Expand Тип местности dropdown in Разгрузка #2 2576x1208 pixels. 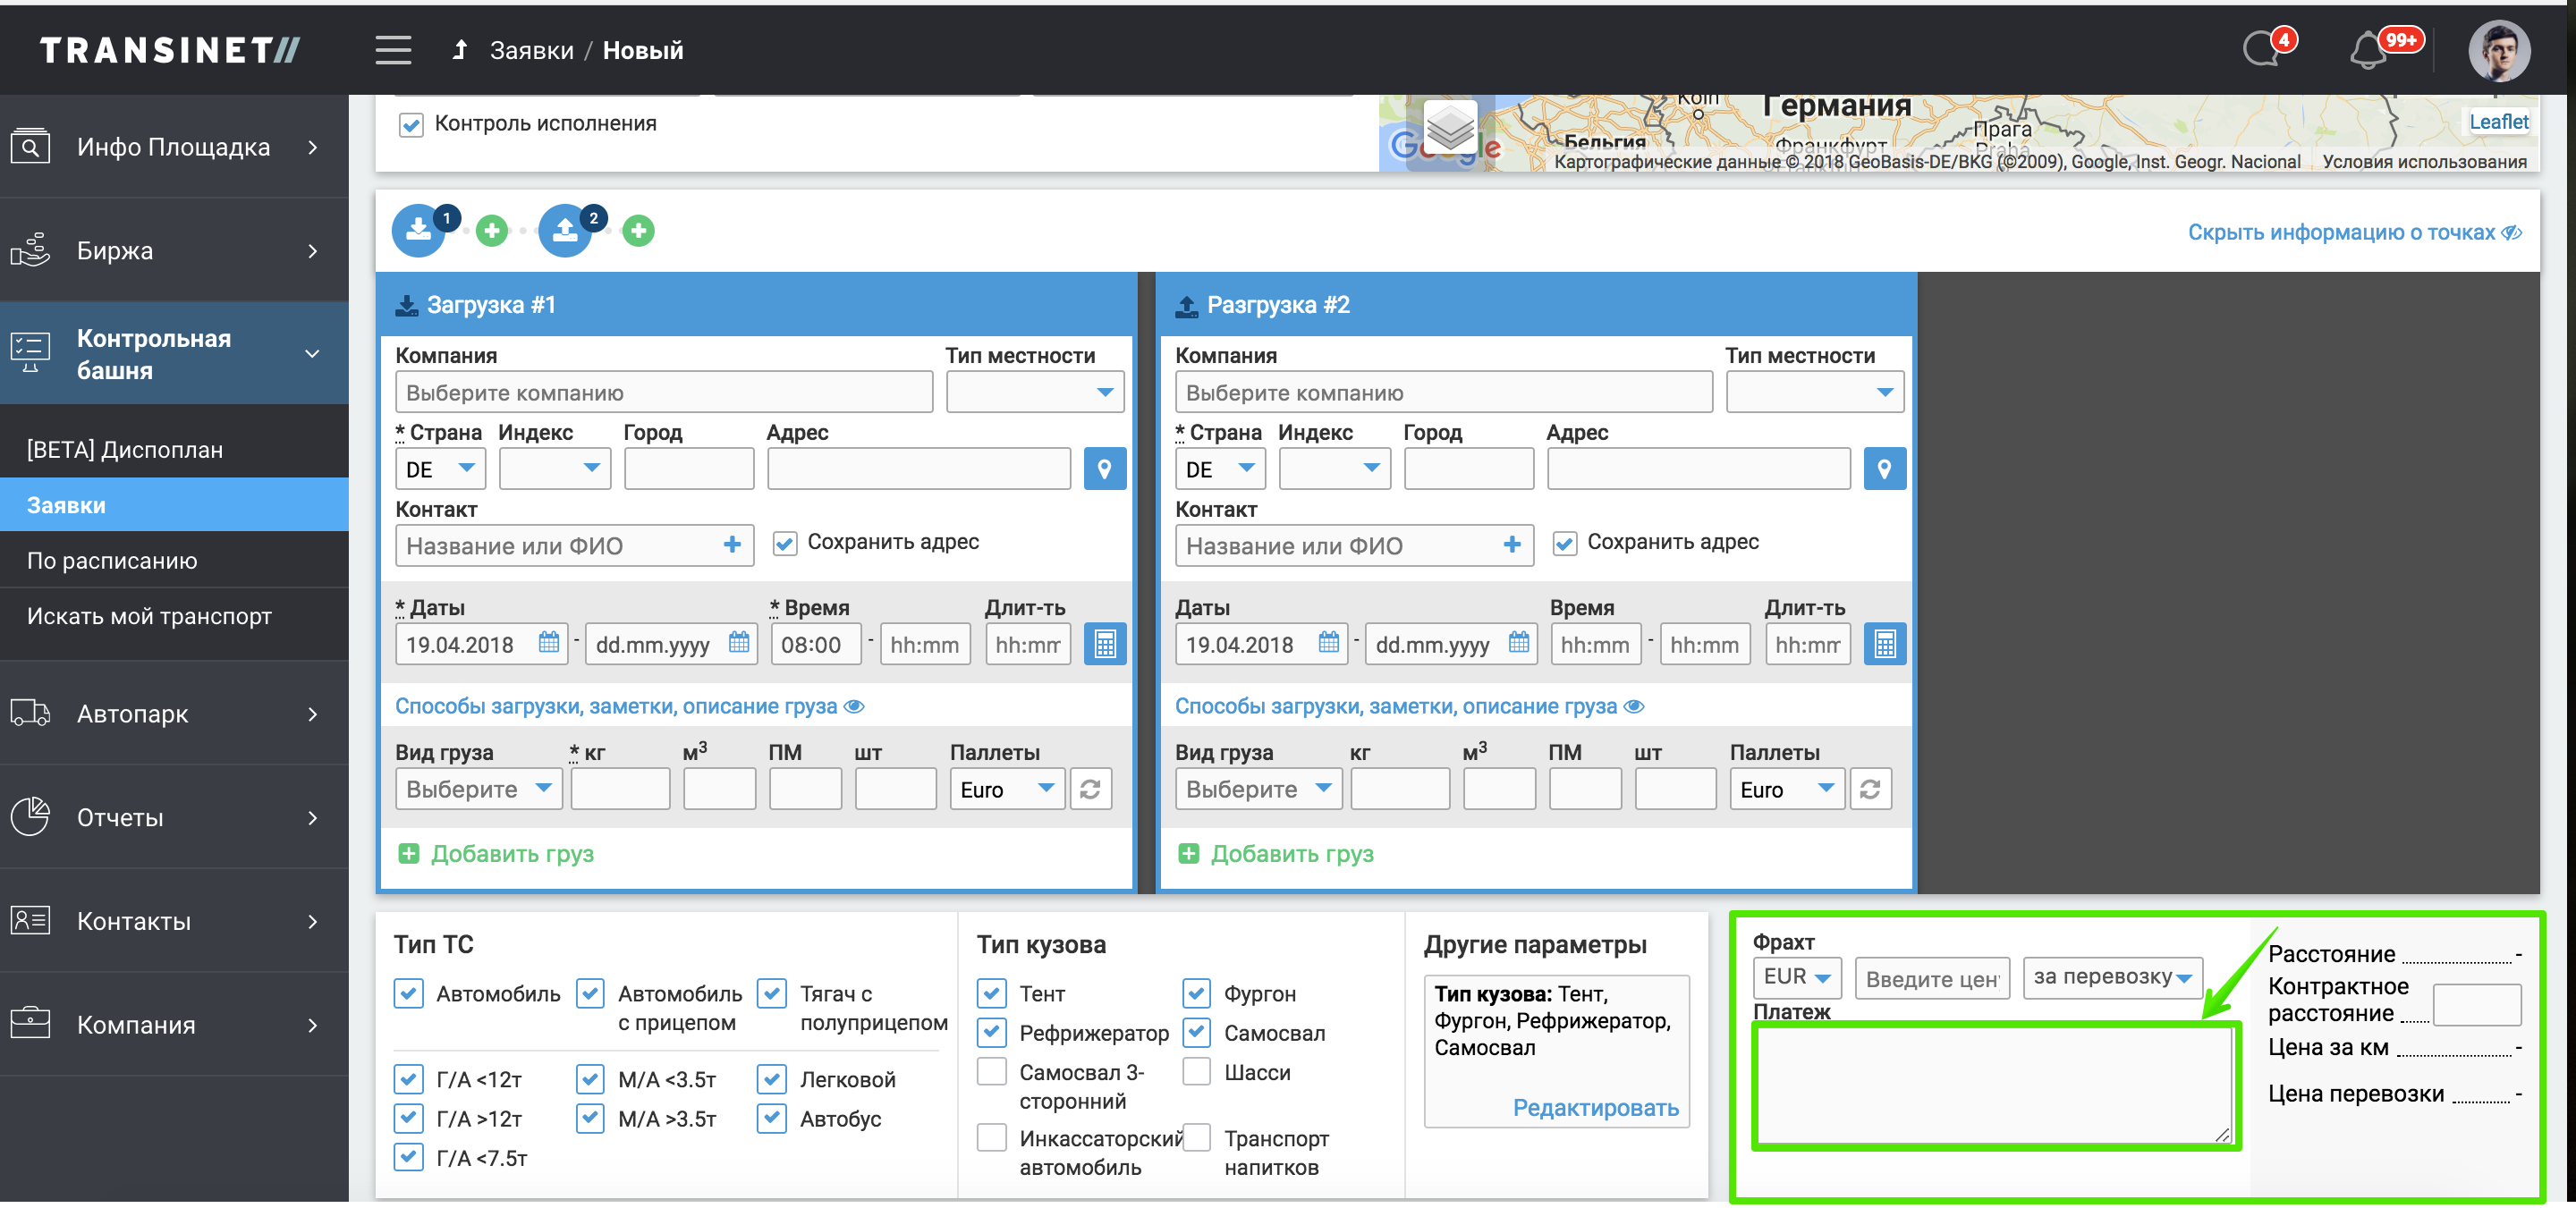pyautogui.click(x=1814, y=393)
